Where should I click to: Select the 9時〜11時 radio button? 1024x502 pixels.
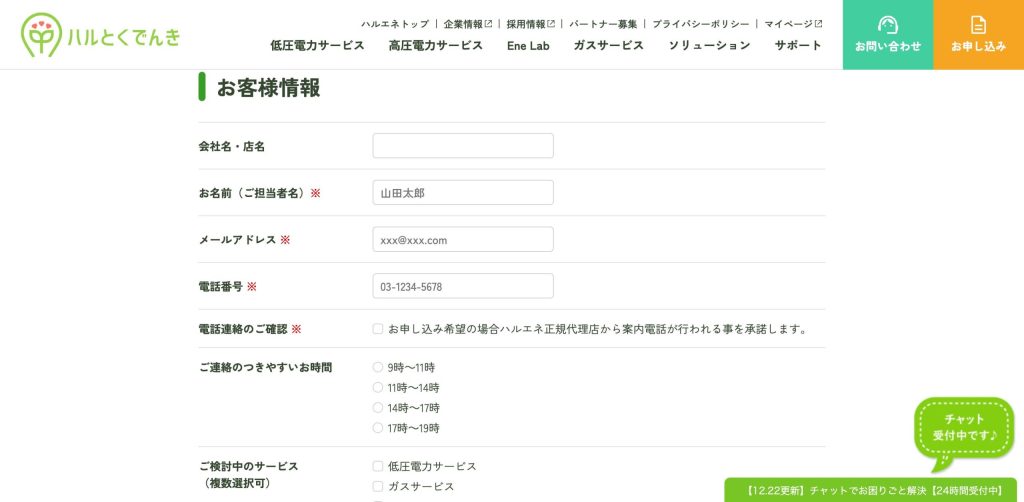click(x=377, y=368)
